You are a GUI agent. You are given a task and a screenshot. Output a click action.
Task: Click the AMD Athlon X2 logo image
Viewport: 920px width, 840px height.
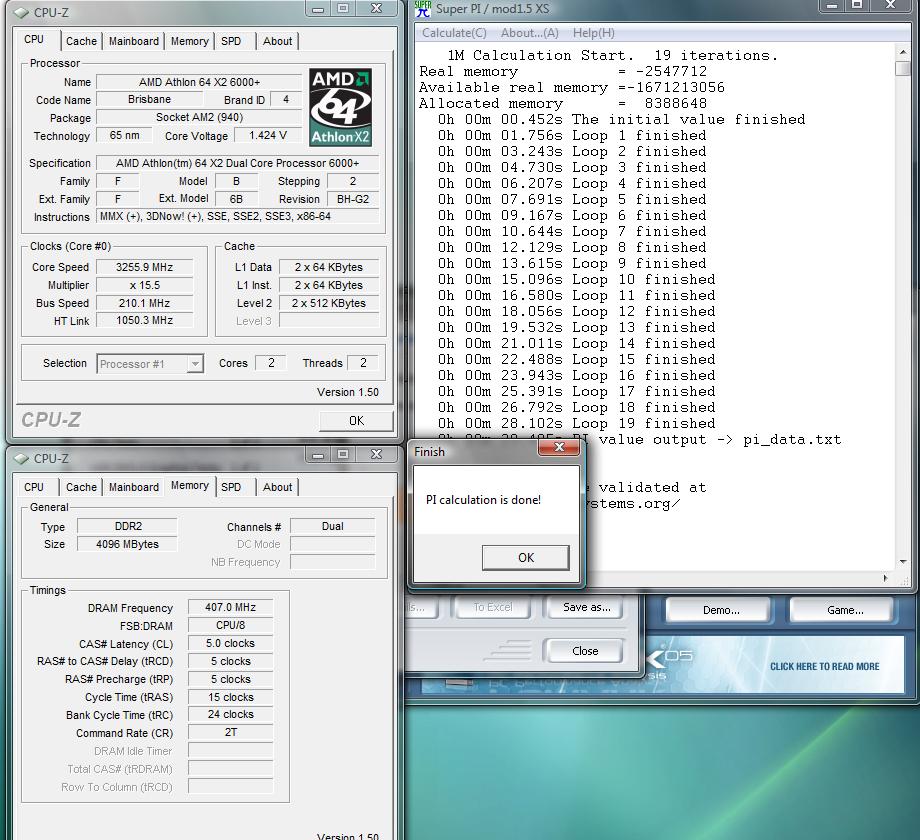340,107
